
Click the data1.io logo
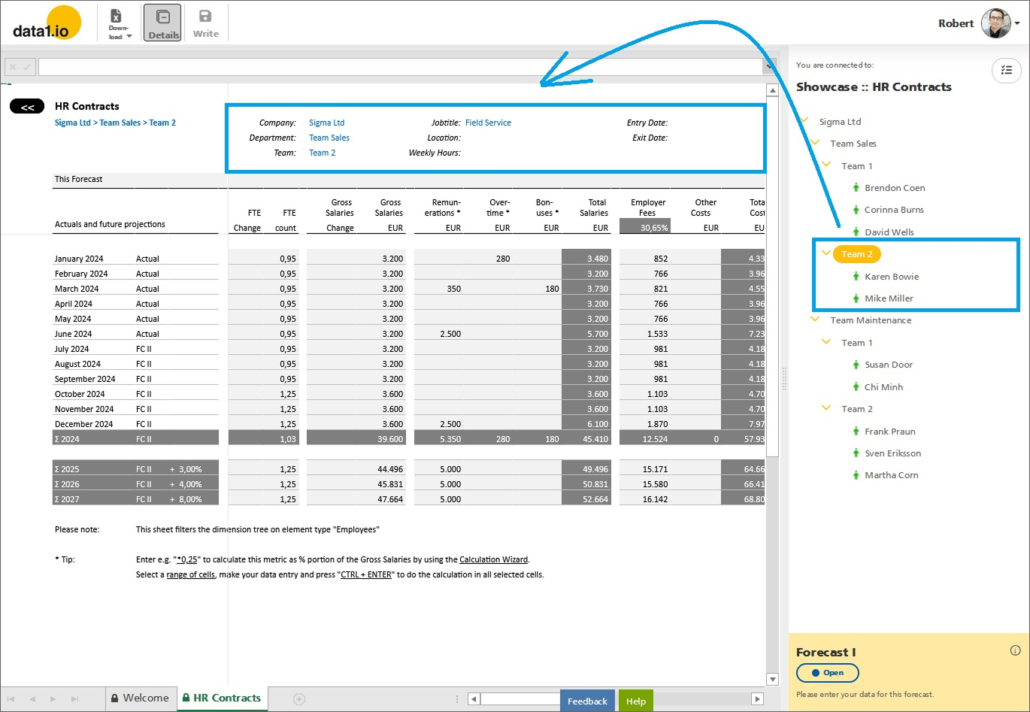tap(46, 24)
